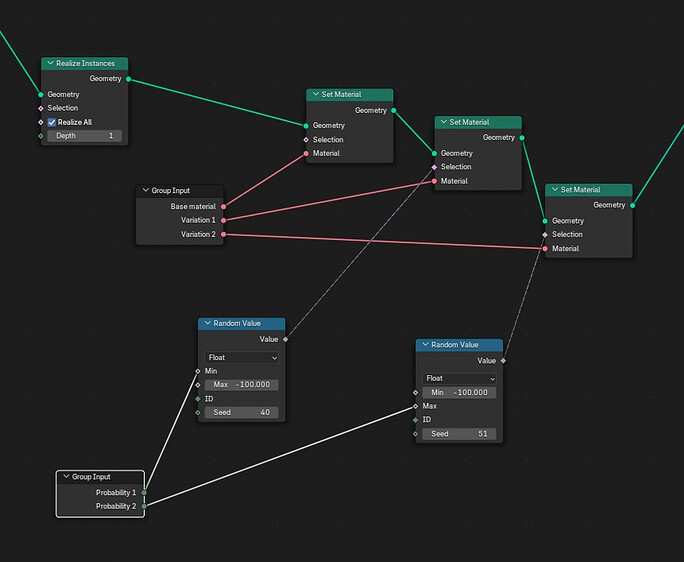This screenshot has height=562, width=684.
Task: Collapse the middle Set Material node
Action: coord(444,122)
